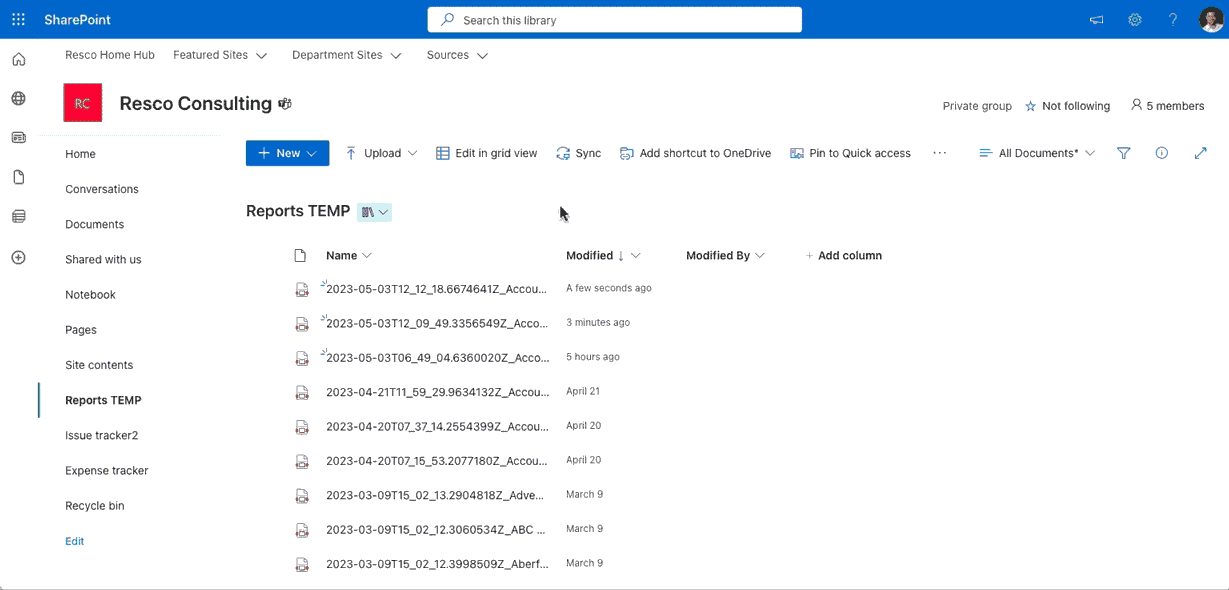Click Add column header
The height and width of the screenshot is (590, 1229).
coord(843,256)
